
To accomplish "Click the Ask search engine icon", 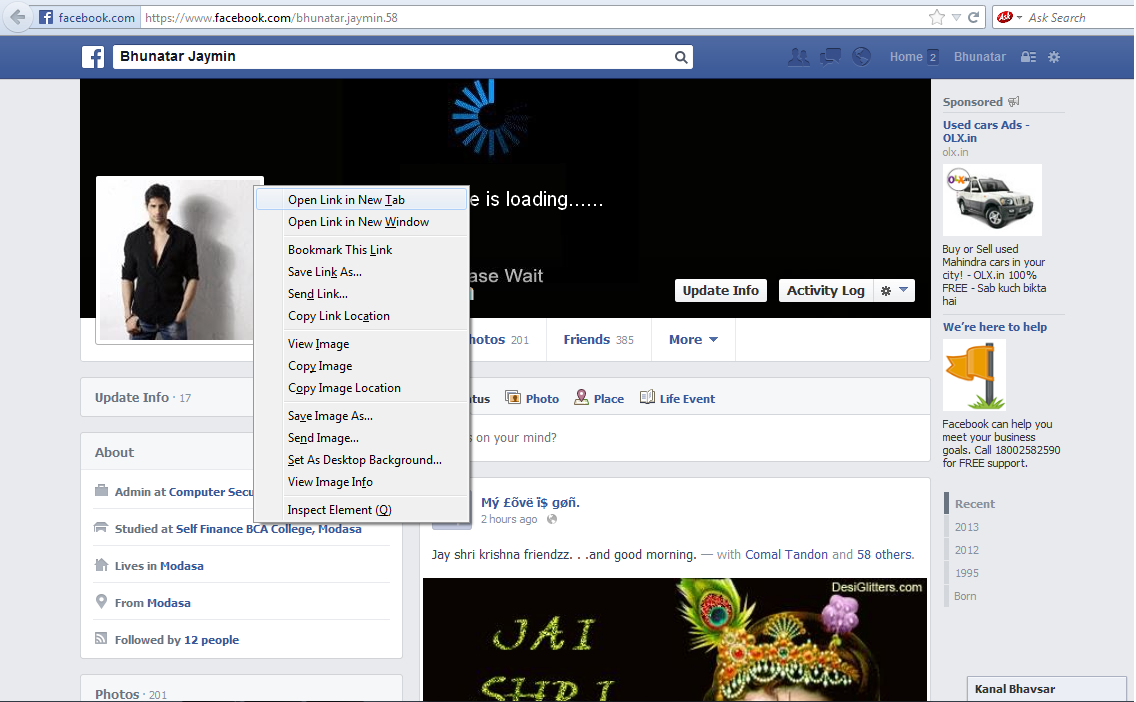I will click(1005, 17).
